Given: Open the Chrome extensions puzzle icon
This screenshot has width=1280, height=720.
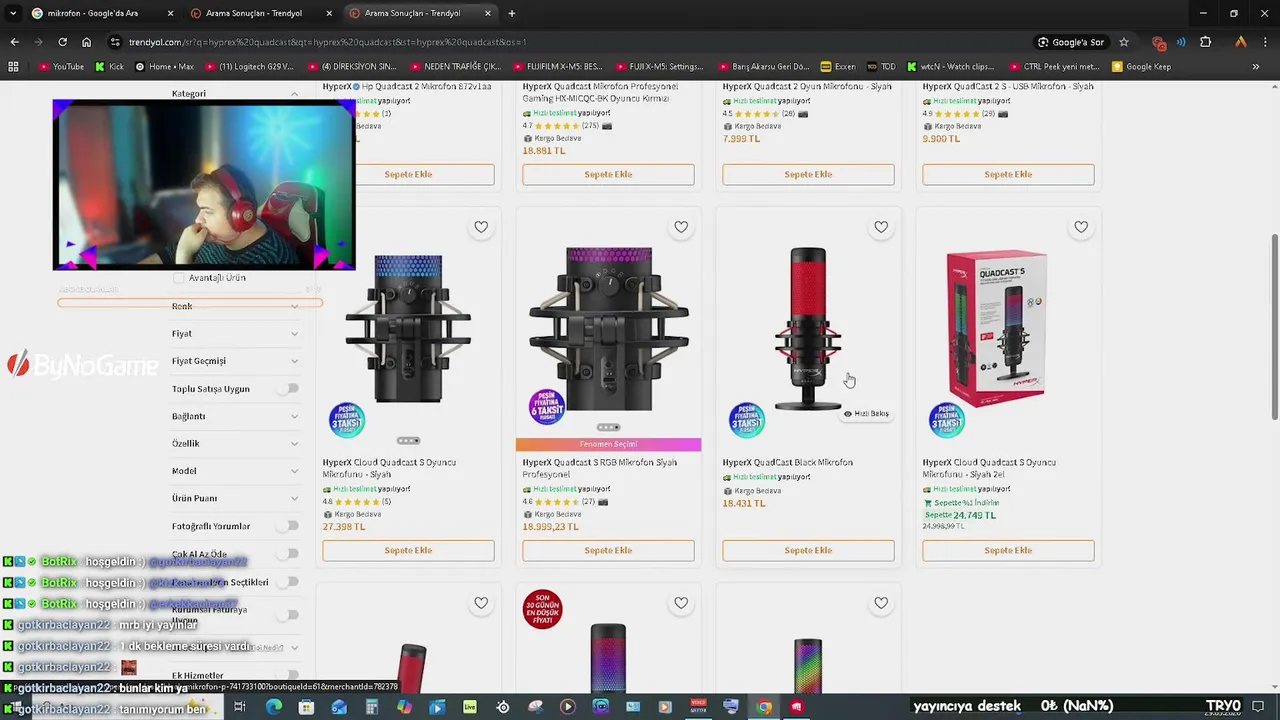Looking at the screenshot, I should (x=1205, y=42).
